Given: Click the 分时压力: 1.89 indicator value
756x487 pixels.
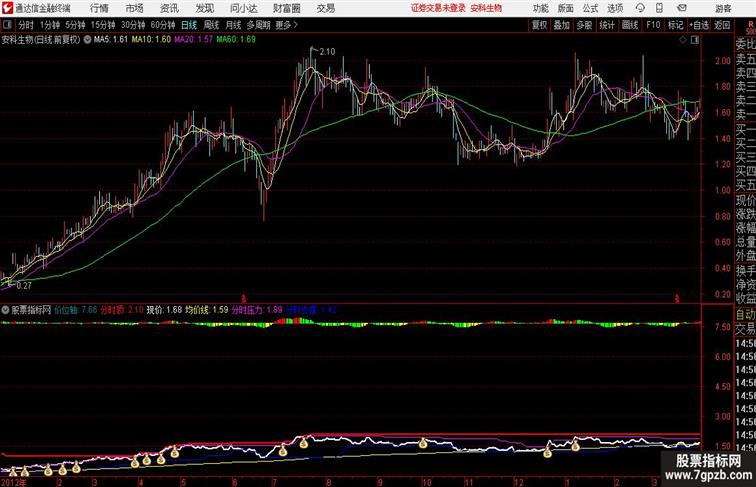Looking at the screenshot, I should click(x=257, y=310).
